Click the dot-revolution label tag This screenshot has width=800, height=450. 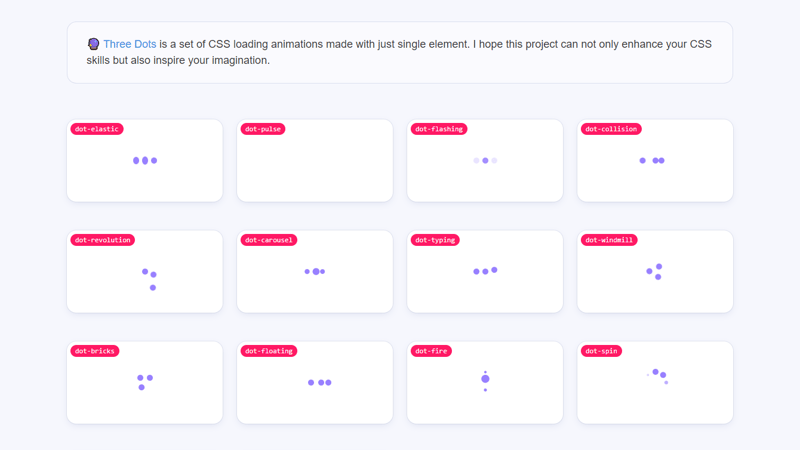click(102, 240)
